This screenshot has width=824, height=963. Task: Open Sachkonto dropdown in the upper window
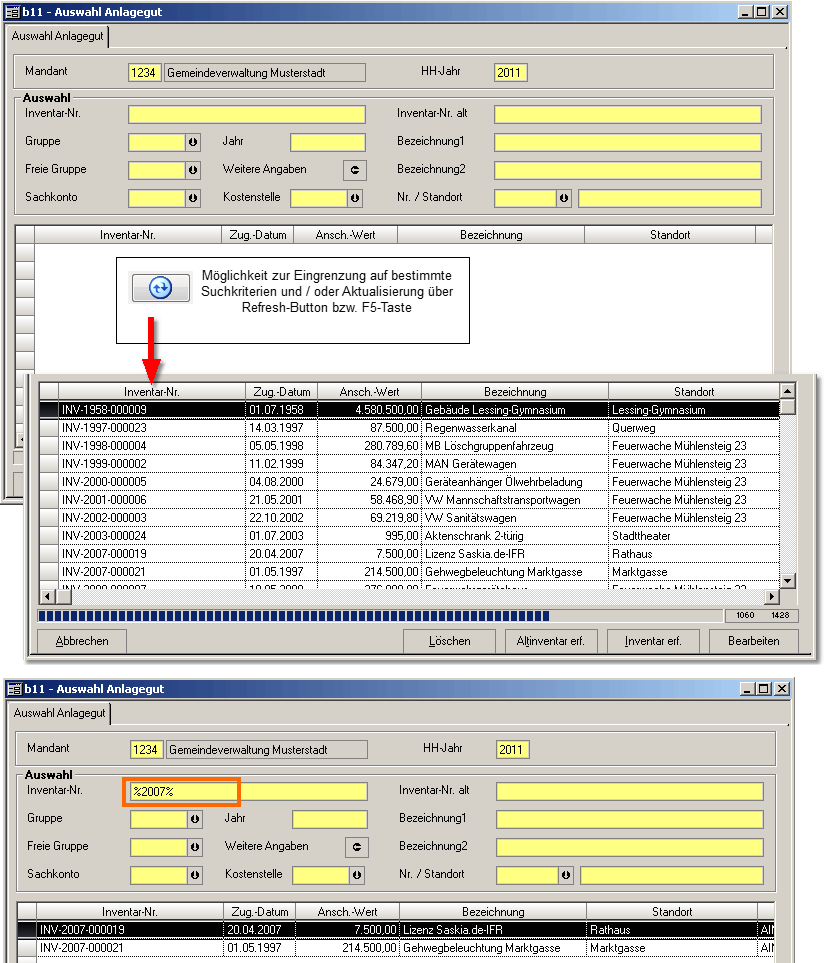193,198
